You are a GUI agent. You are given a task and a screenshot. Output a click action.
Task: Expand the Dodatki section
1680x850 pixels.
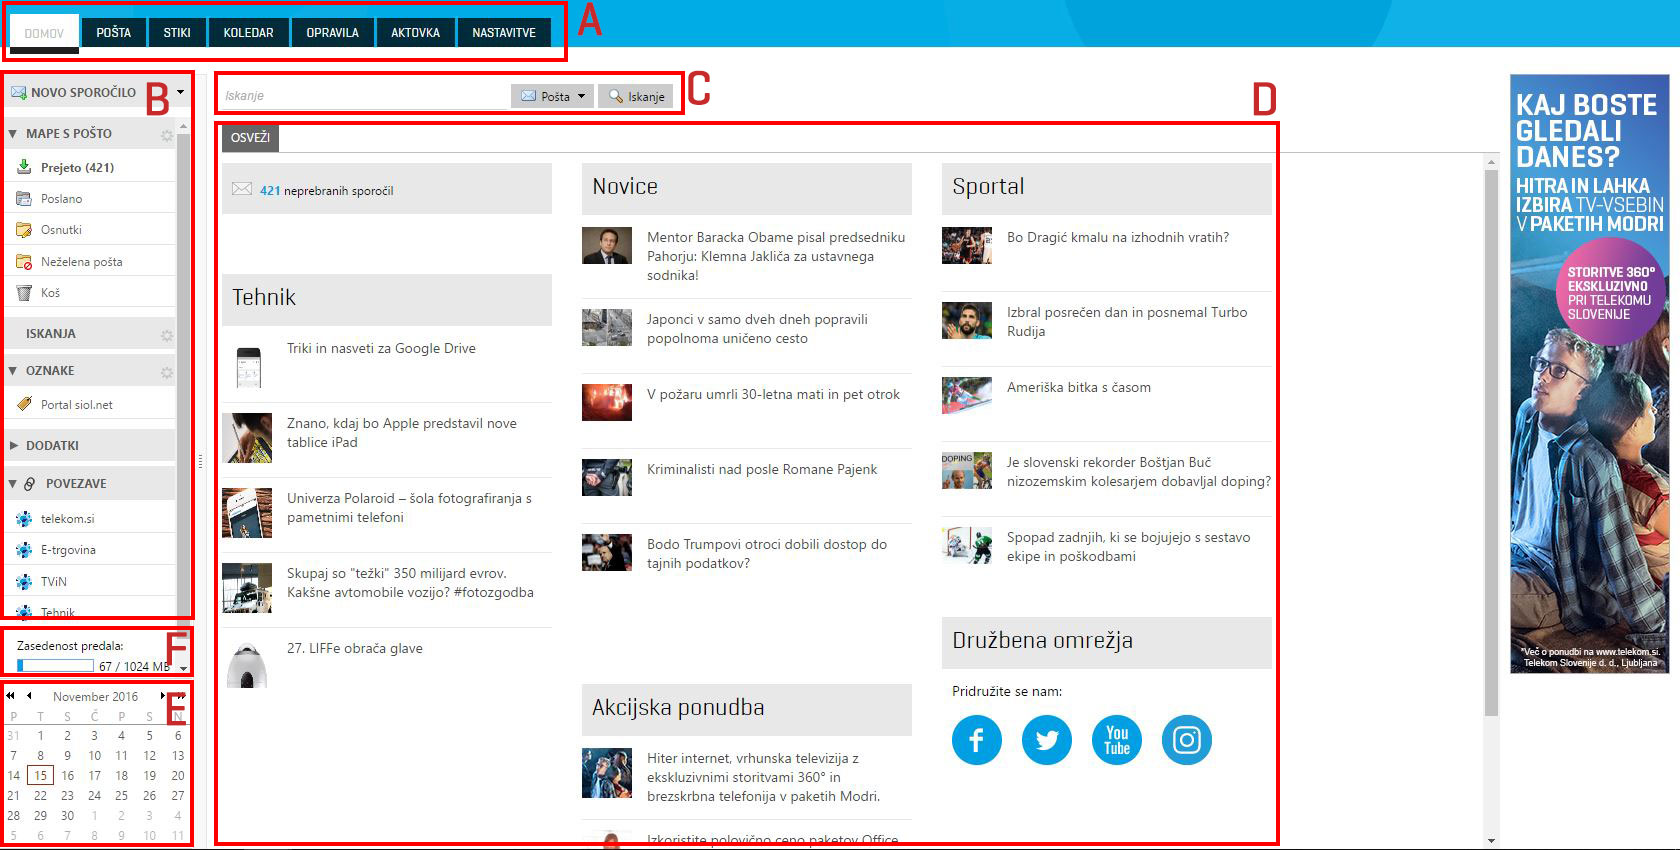tap(13, 446)
